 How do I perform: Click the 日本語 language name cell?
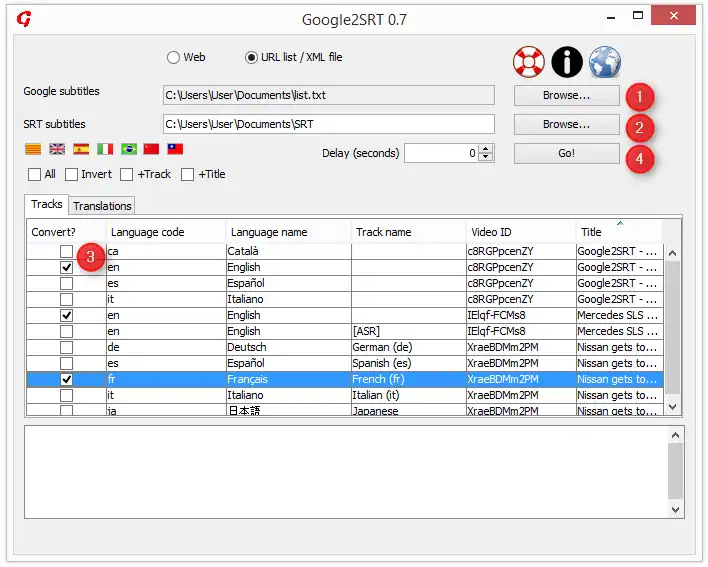(289, 410)
